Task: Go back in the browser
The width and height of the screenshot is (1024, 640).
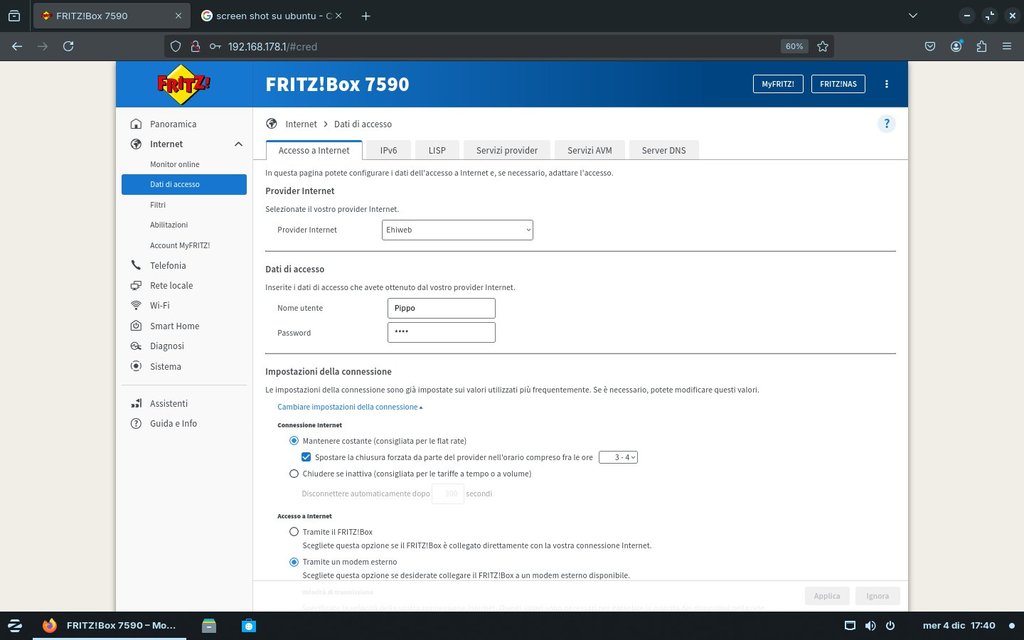Action: coord(17,46)
